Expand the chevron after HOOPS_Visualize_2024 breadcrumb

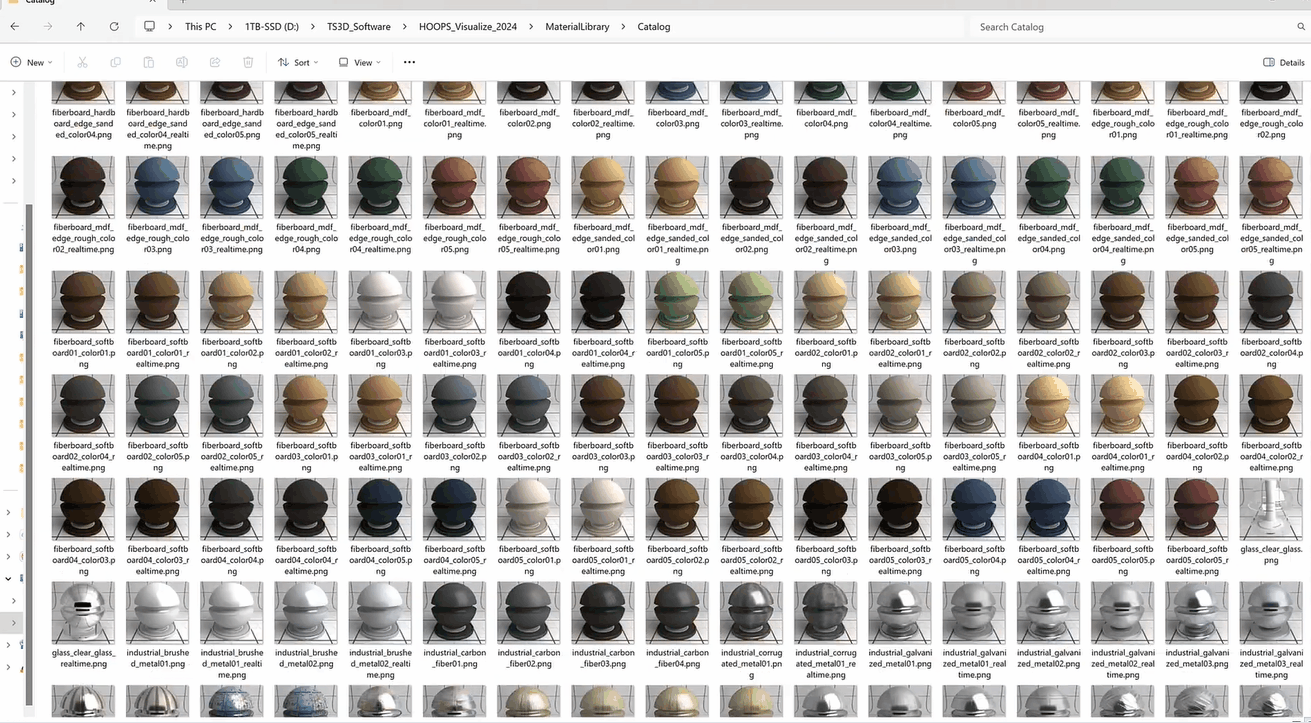point(531,27)
